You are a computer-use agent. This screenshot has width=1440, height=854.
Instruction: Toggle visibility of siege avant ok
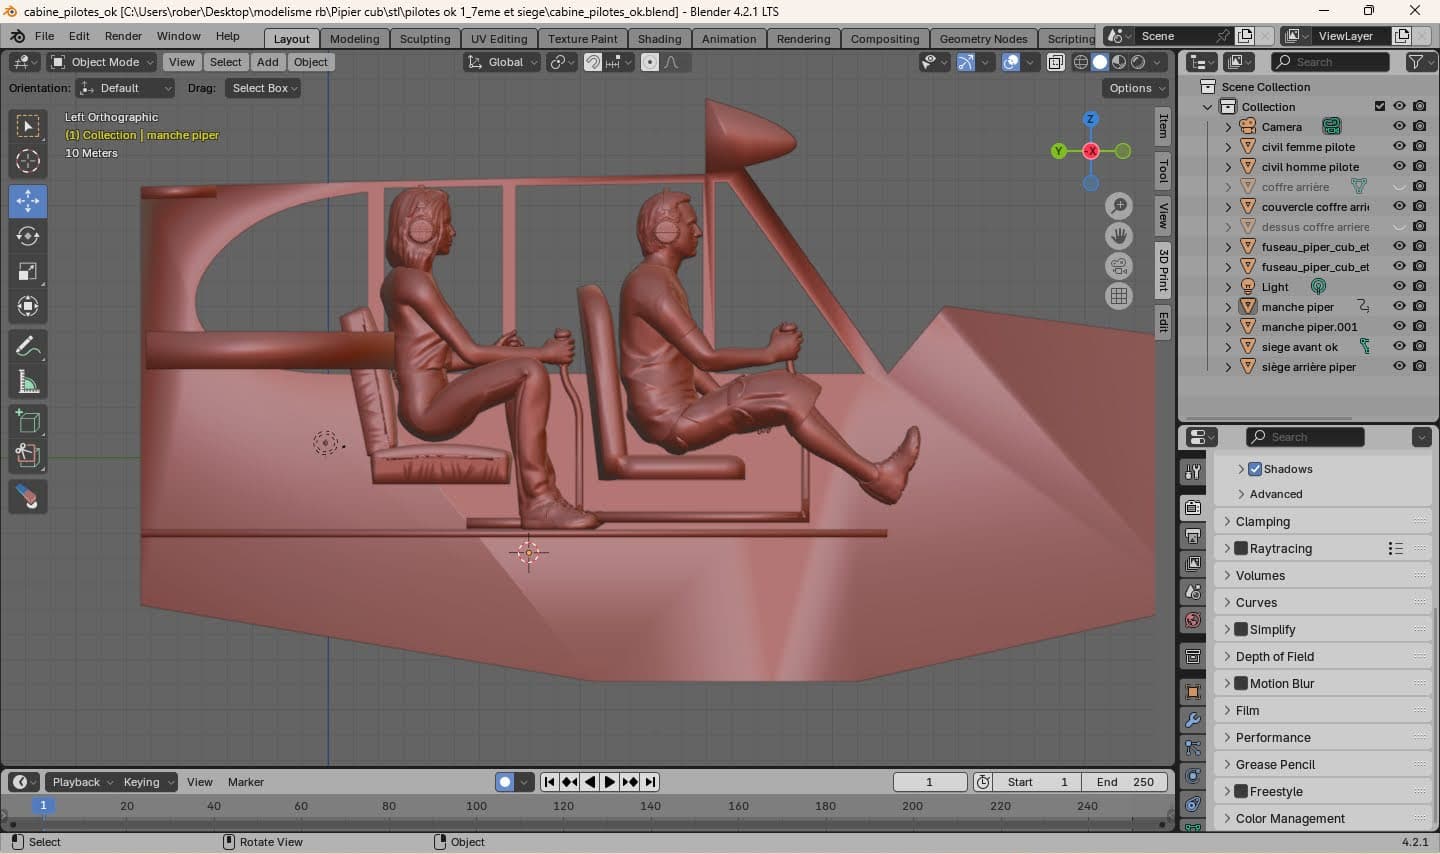[x=1399, y=346]
